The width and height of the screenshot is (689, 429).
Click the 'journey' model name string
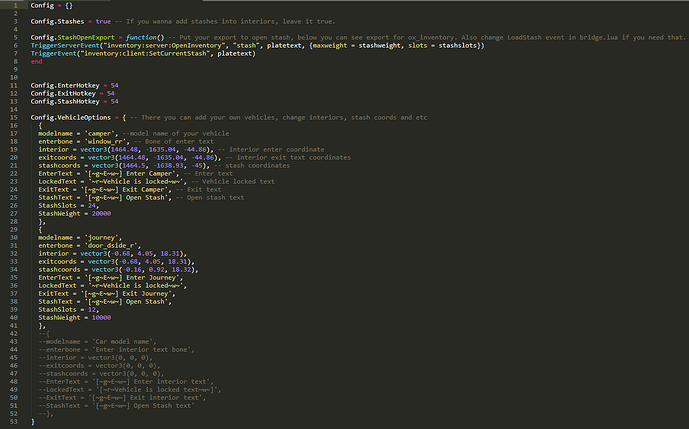(103, 237)
